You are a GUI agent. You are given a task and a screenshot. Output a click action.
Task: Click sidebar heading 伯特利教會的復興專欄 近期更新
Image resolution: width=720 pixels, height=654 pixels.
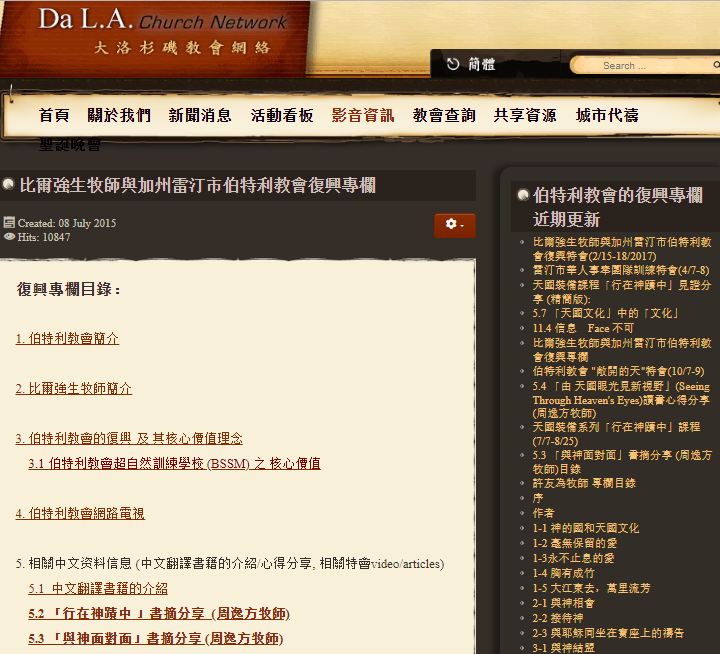pos(618,208)
